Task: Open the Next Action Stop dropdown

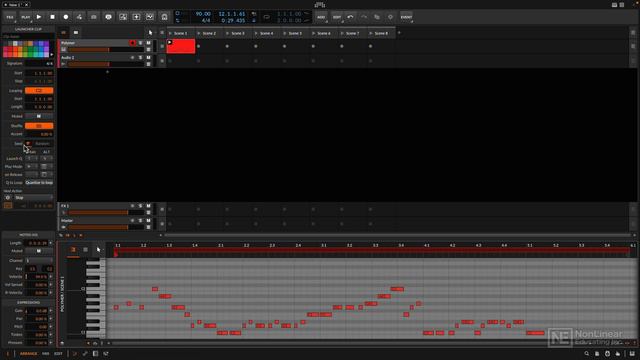Action: pyautogui.click(x=33, y=198)
